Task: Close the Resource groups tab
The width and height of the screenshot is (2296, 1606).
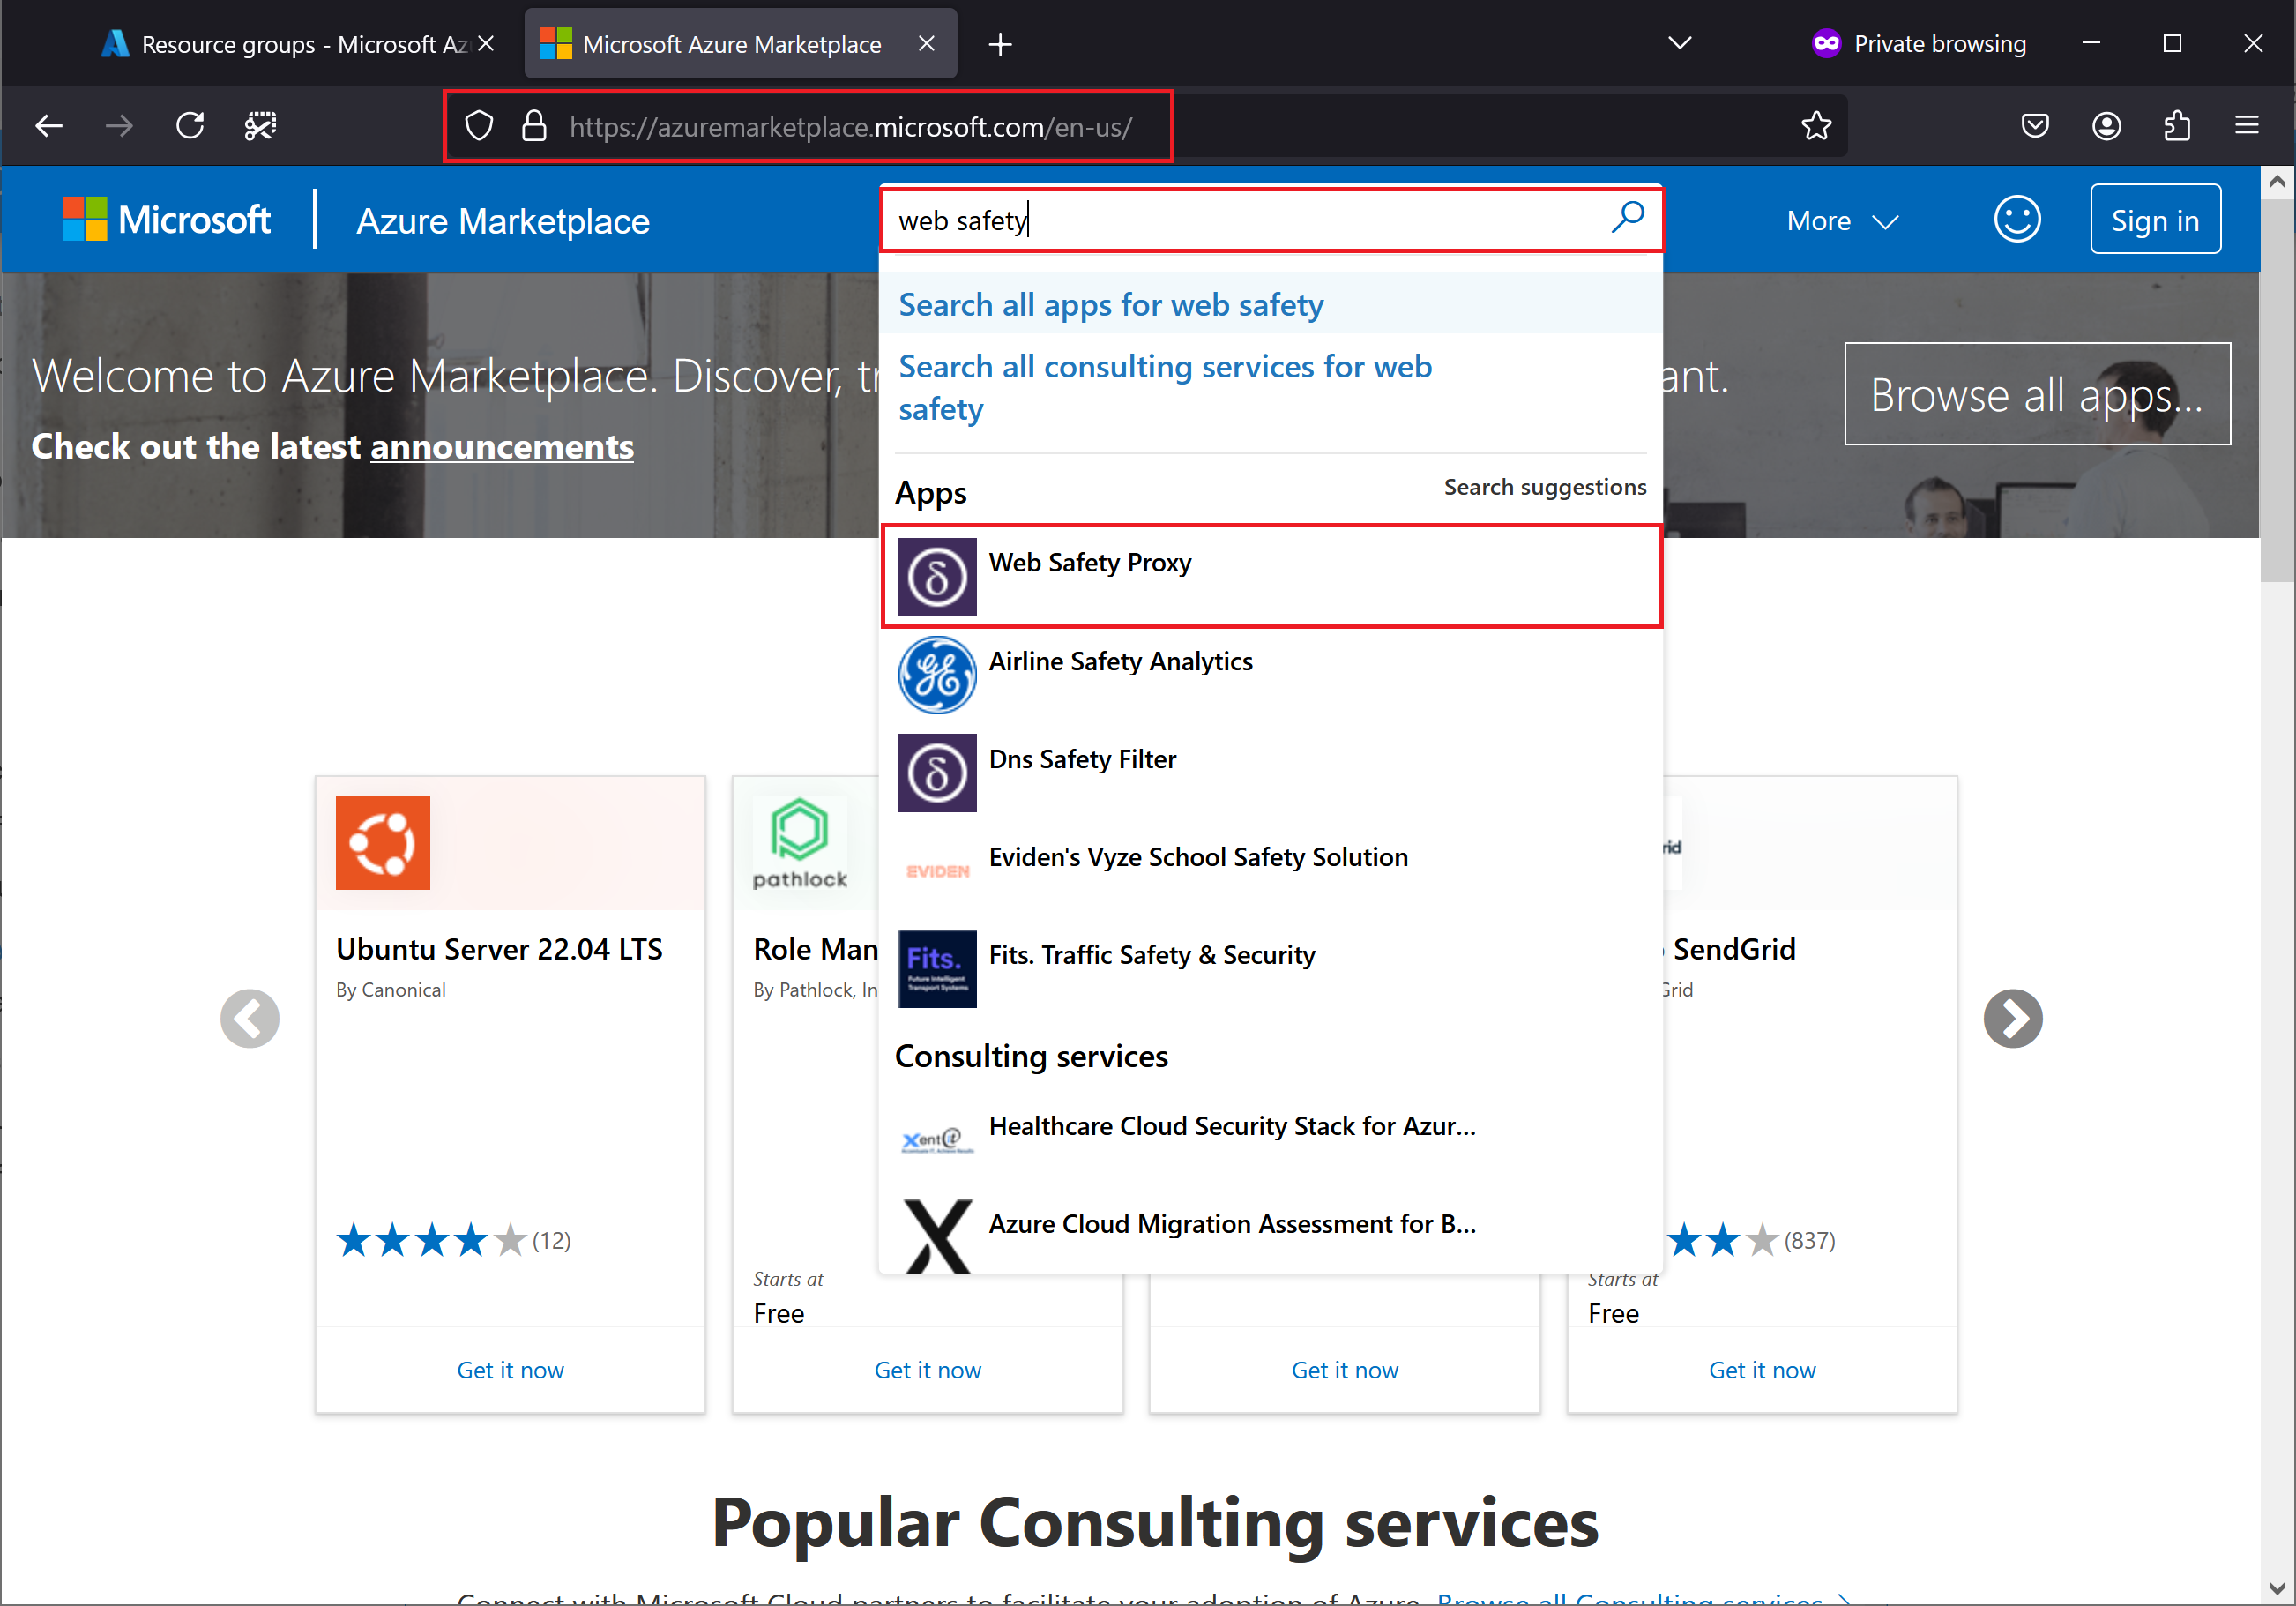Action: [486, 44]
